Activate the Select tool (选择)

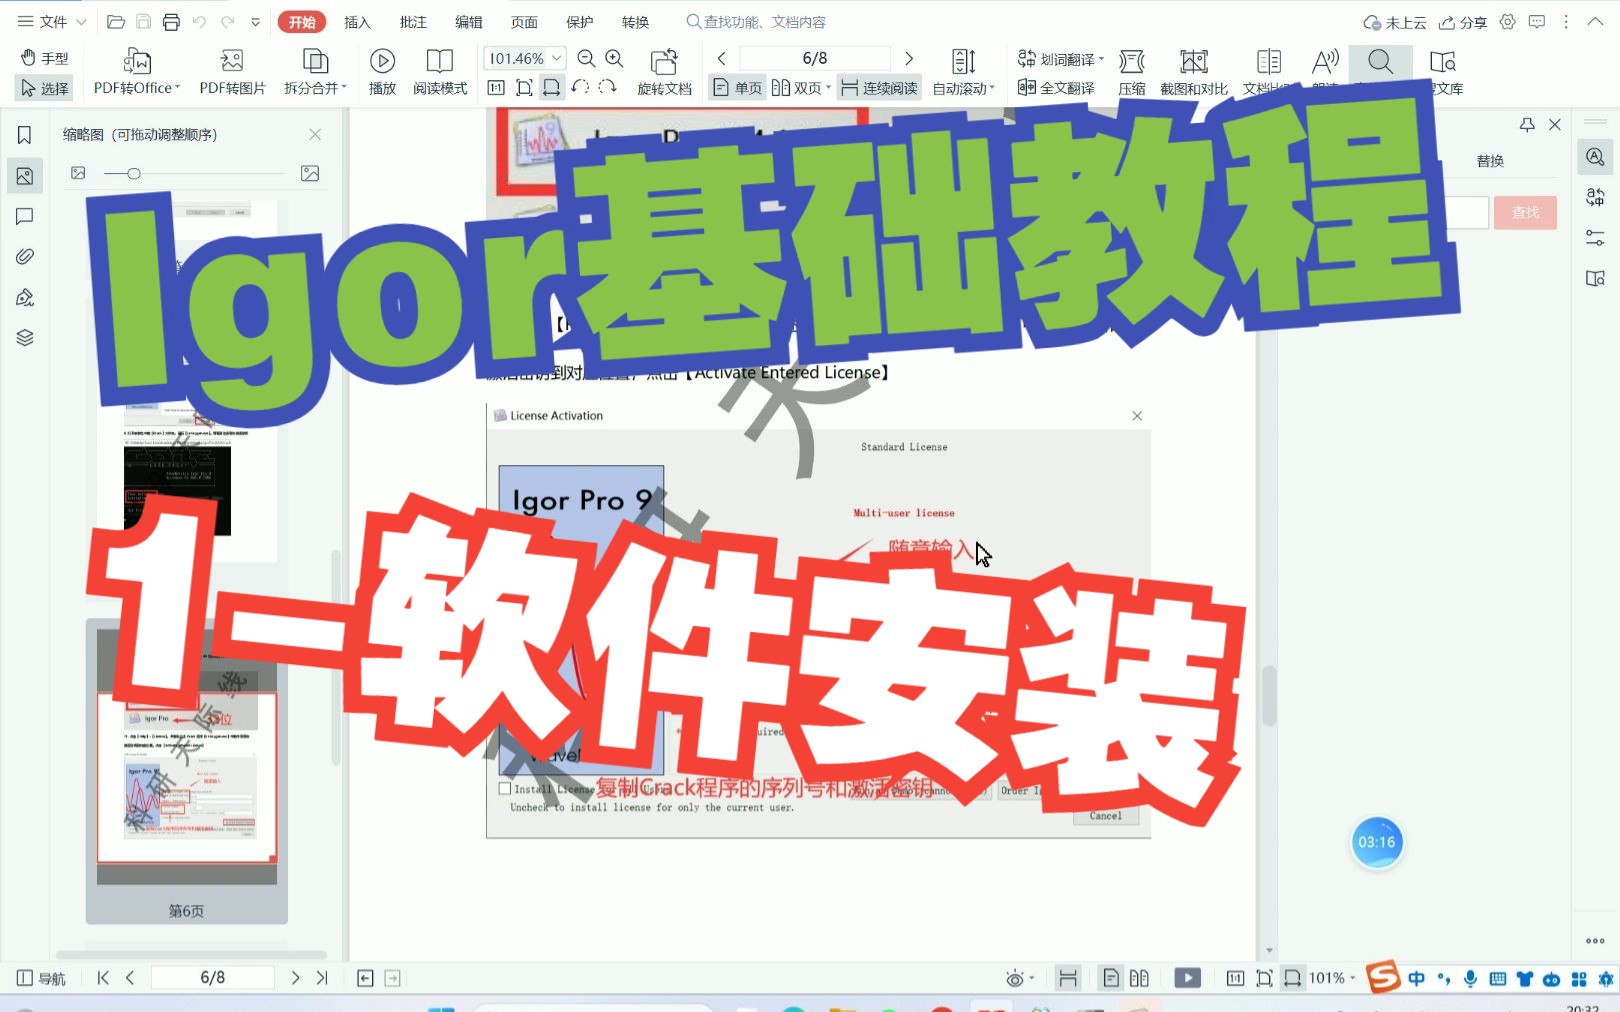[45, 88]
